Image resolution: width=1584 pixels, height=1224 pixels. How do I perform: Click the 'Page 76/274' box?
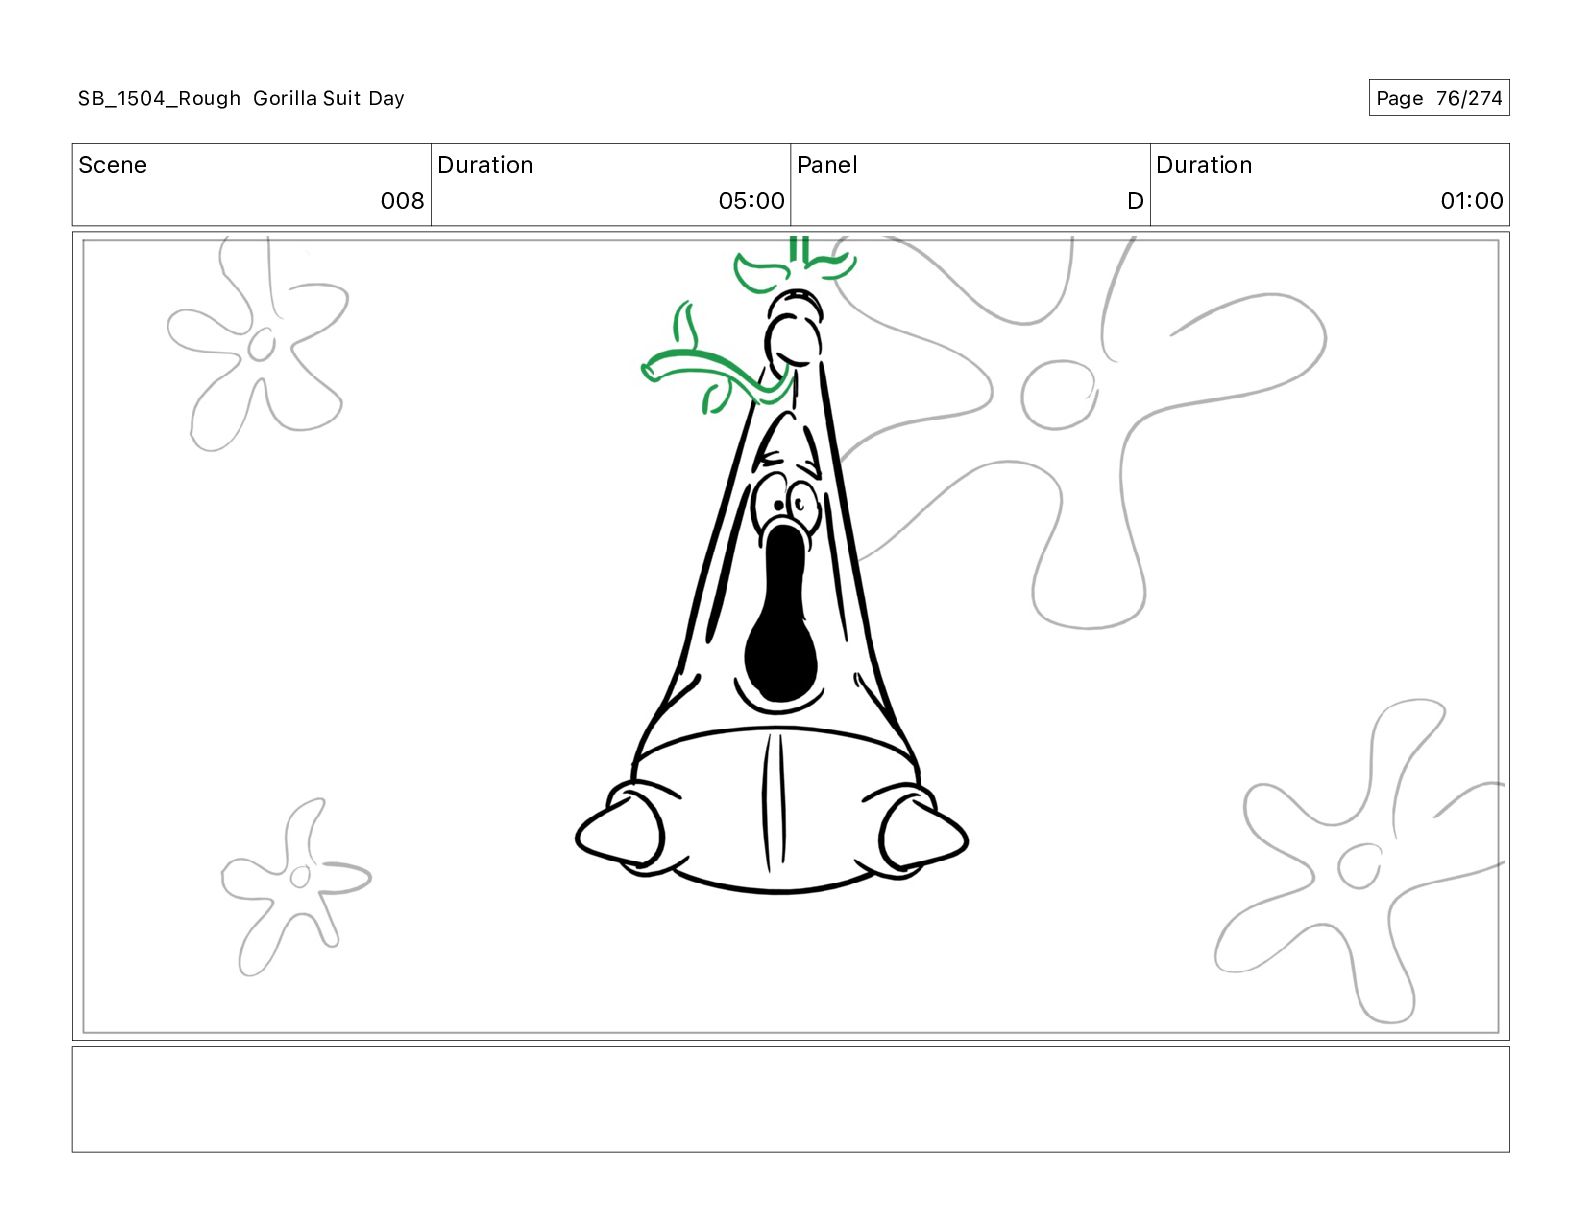click(x=1438, y=98)
